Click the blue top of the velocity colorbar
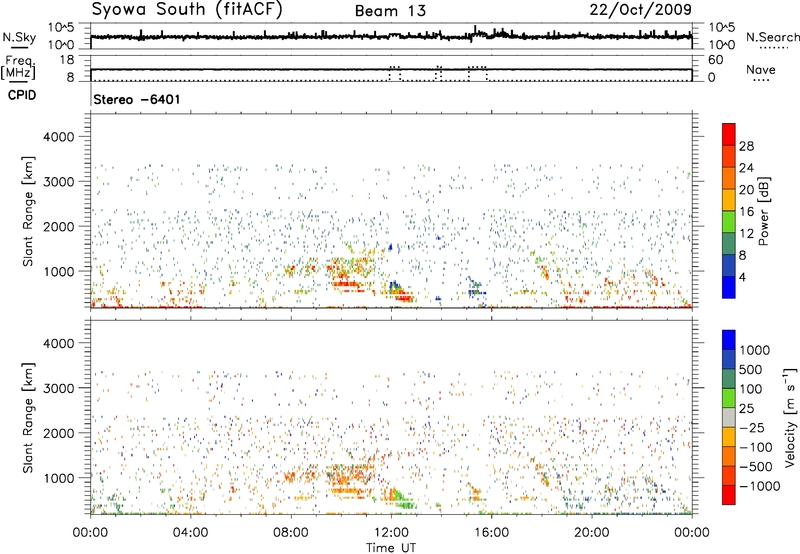800x554 pixels. (729, 340)
